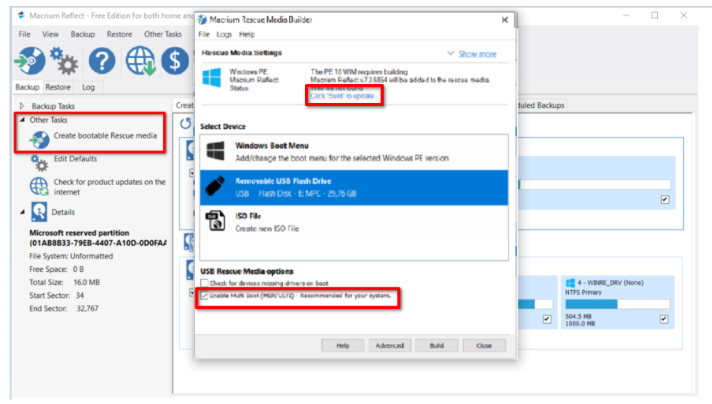Expand the Backup Tasks tree section
Image resolution: width=712 pixels, height=404 pixels.
[22, 106]
